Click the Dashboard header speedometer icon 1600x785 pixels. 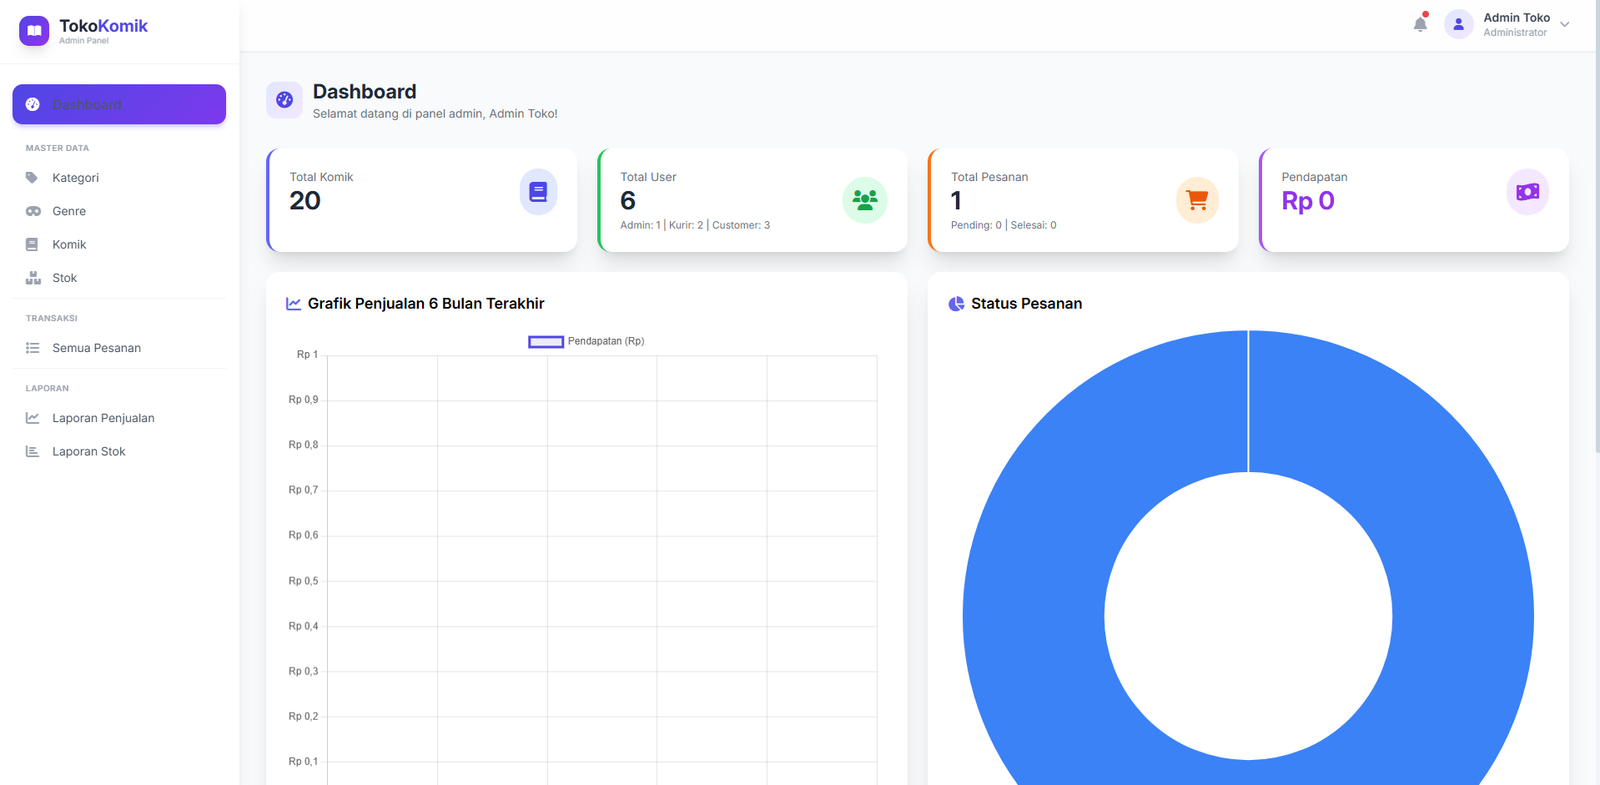click(x=284, y=100)
